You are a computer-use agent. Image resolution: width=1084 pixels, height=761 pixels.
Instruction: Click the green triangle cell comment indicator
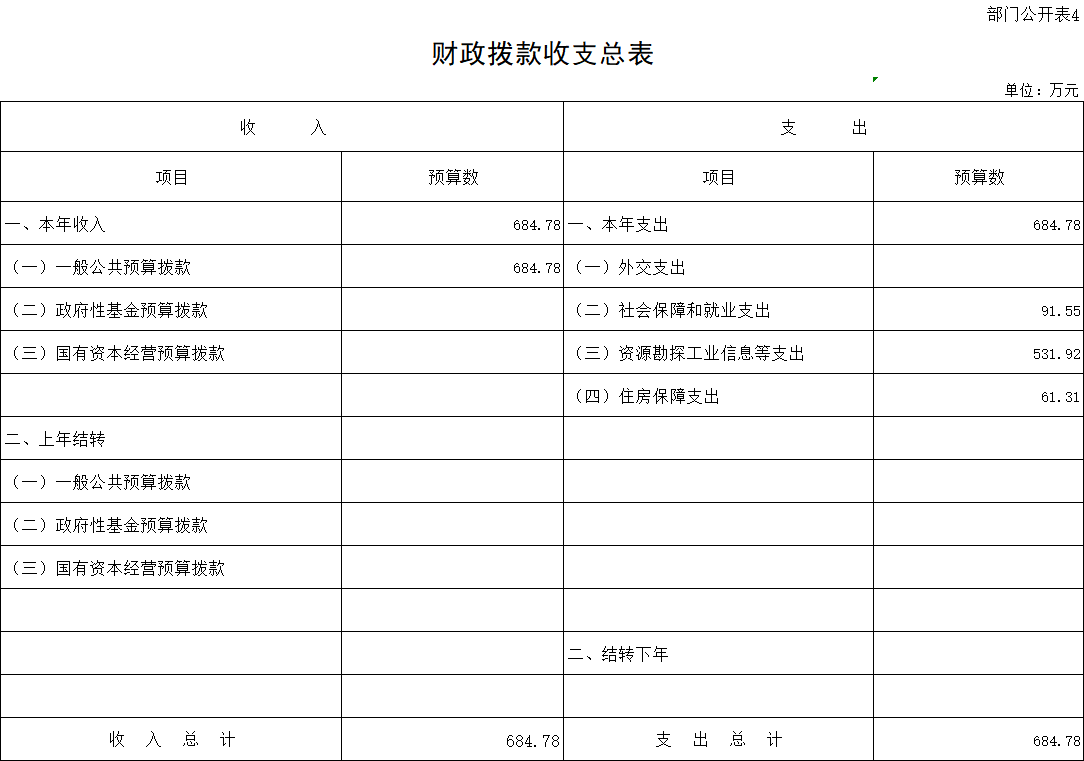click(875, 79)
